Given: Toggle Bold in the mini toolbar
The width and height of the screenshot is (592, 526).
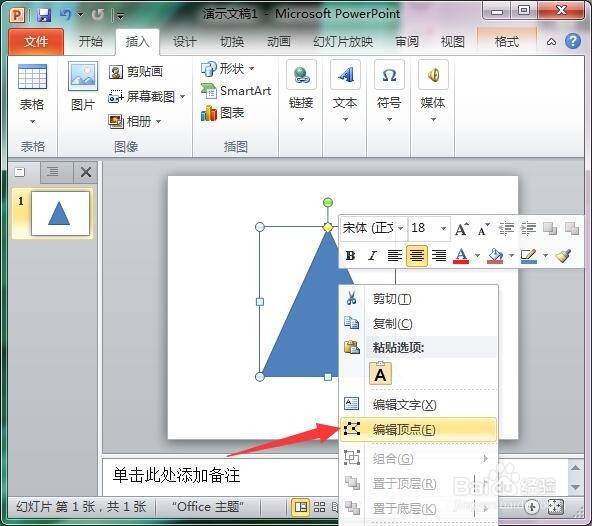Looking at the screenshot, I should pyautogui.click(x=350, y=256).
